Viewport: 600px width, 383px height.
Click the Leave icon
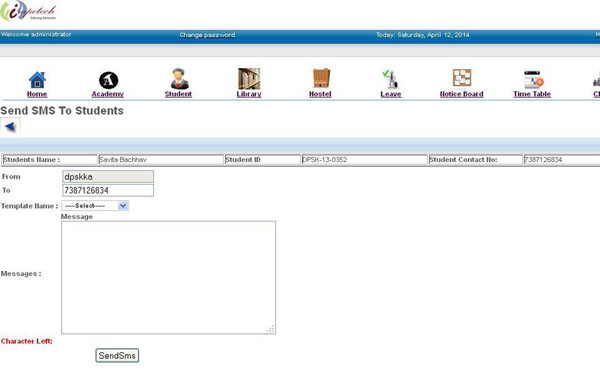[391, 79]
